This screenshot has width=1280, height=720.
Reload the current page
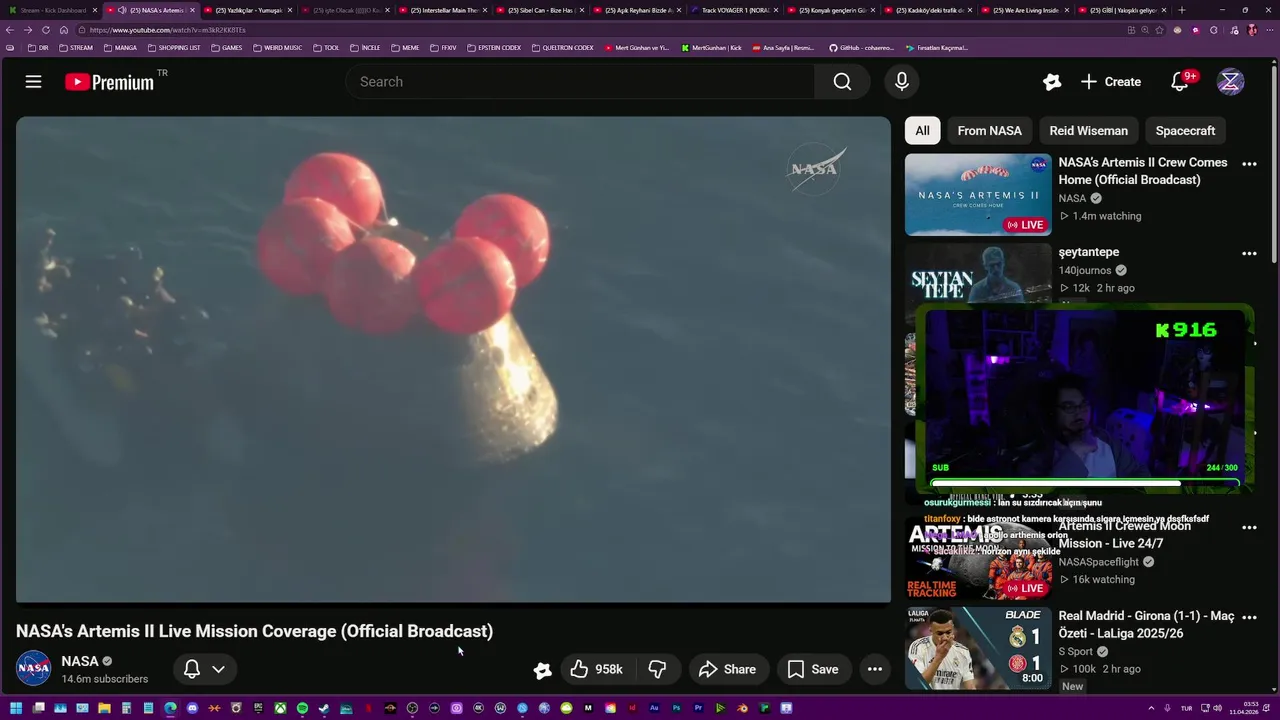pos(45,30)
